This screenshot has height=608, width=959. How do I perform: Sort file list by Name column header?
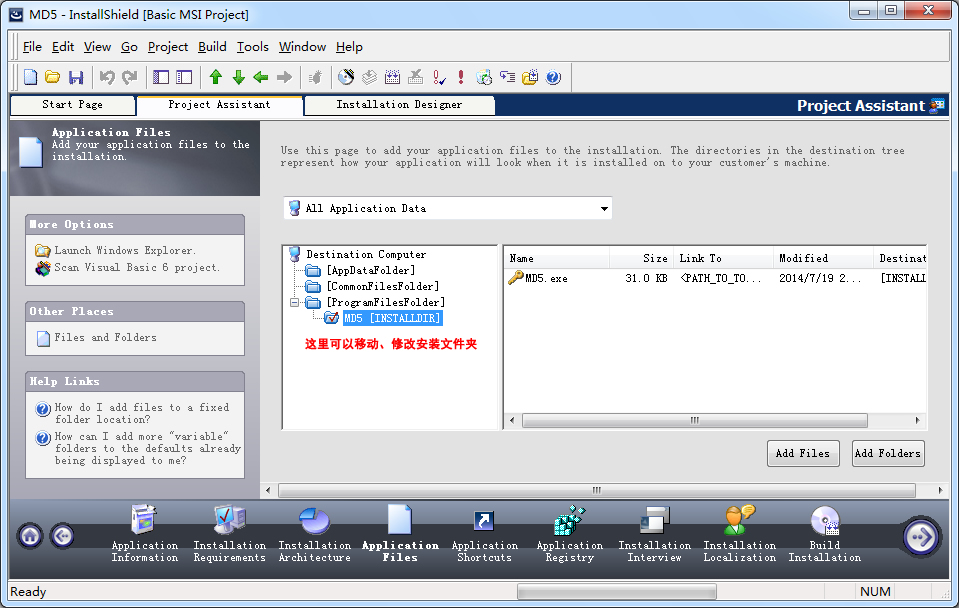click(557, 259)
